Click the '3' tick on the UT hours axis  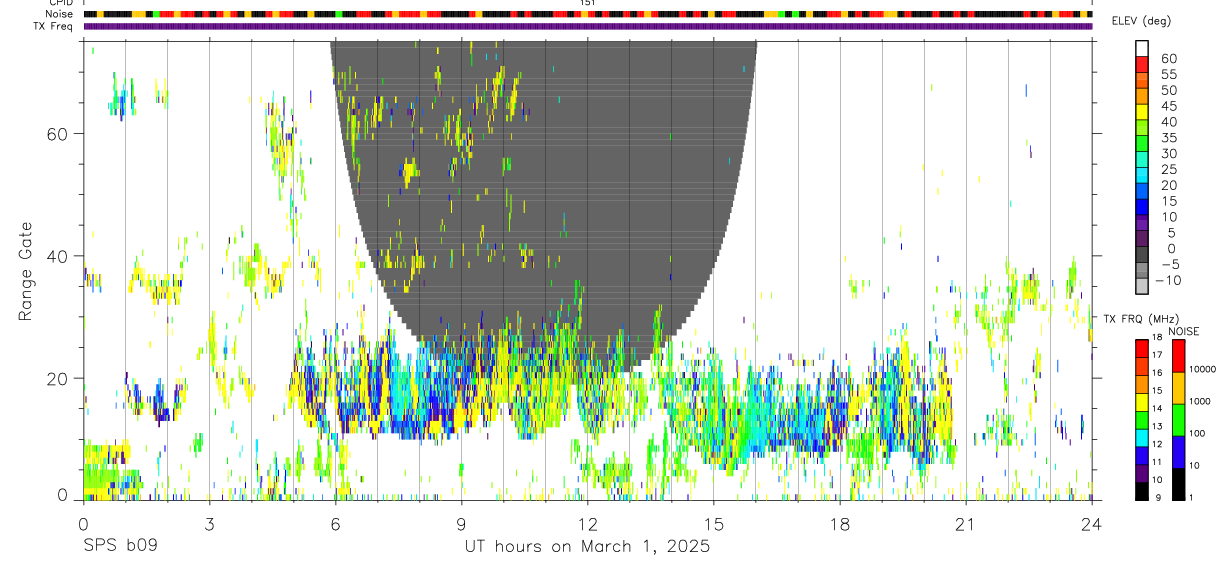click(x=209, y=523)
